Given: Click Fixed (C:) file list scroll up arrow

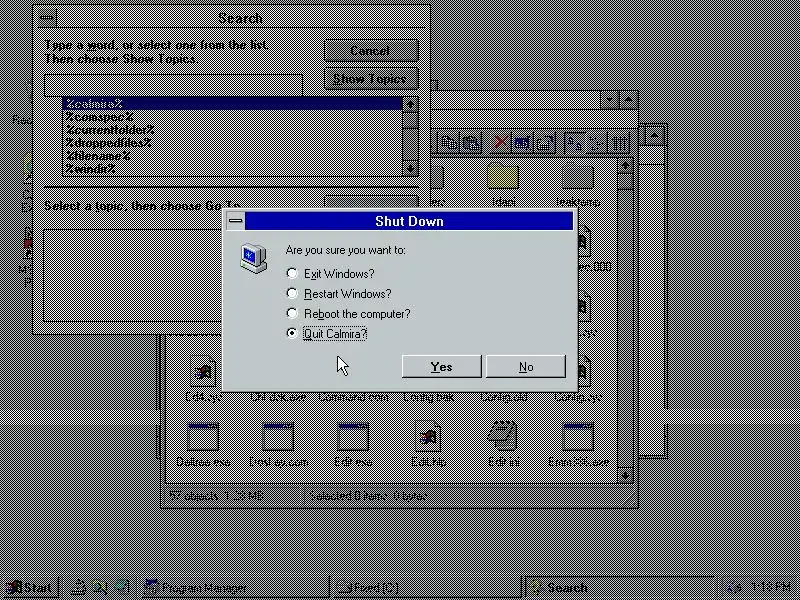Looking at the screenshot, I should tap(626, 166).
